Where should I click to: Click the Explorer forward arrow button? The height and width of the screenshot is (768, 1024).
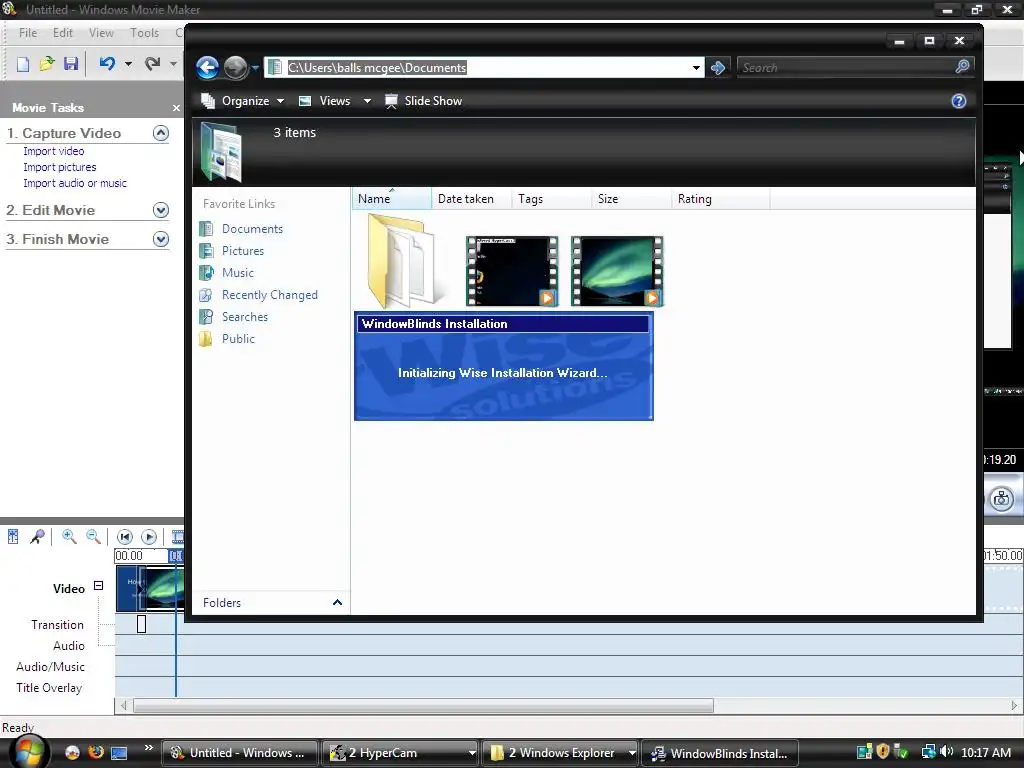pos(235,67)
